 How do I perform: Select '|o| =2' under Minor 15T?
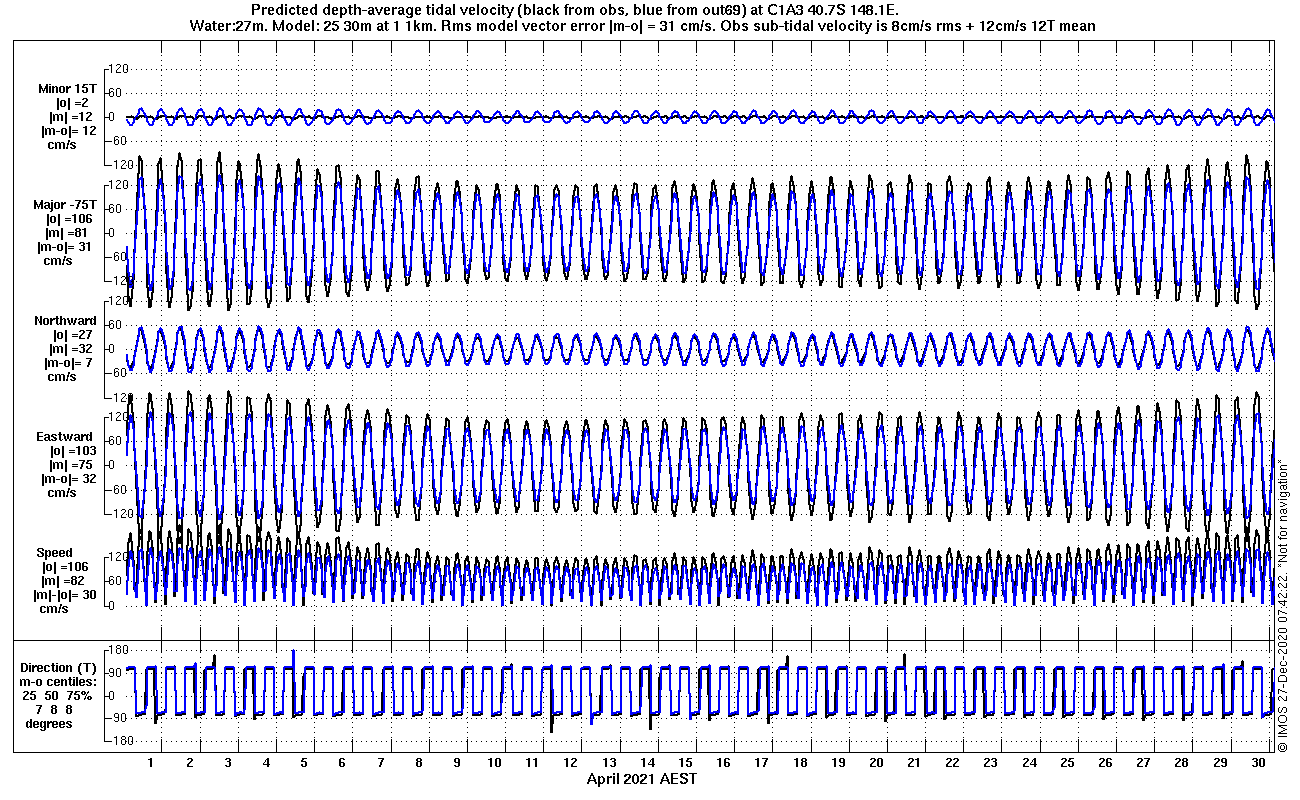72,103
